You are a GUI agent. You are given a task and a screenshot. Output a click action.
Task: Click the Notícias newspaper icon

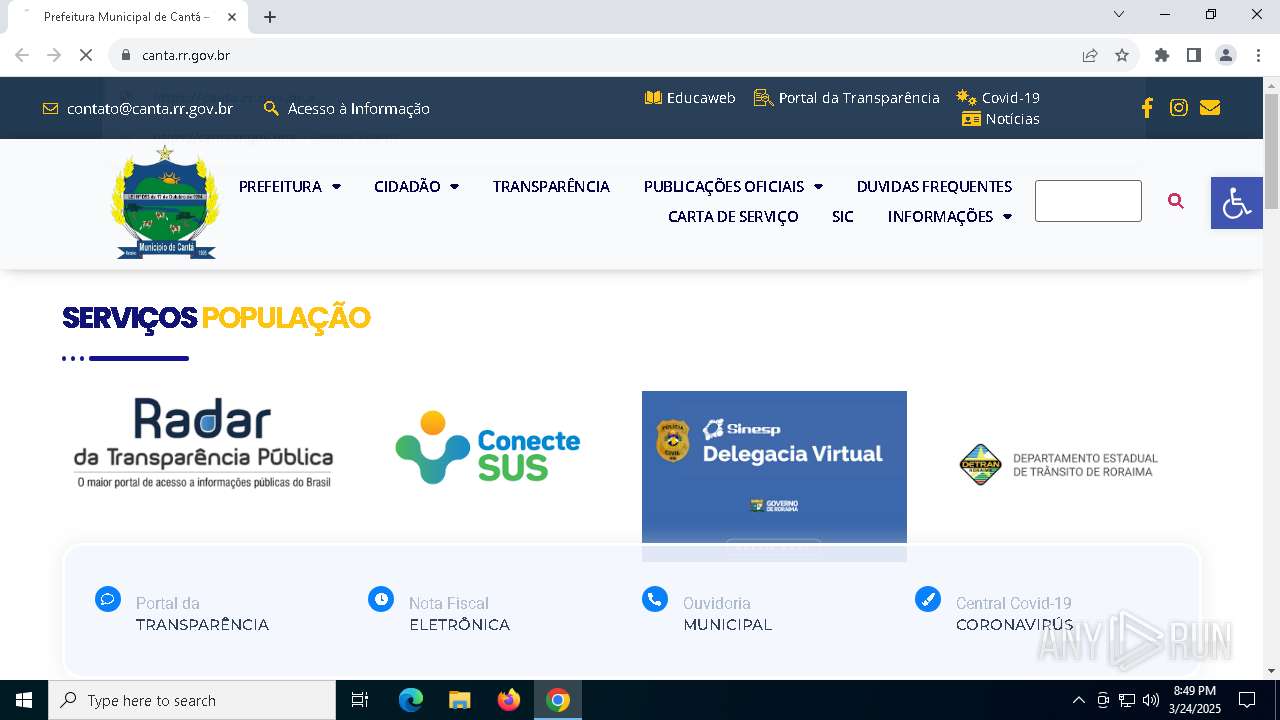[x=971, y=119]
